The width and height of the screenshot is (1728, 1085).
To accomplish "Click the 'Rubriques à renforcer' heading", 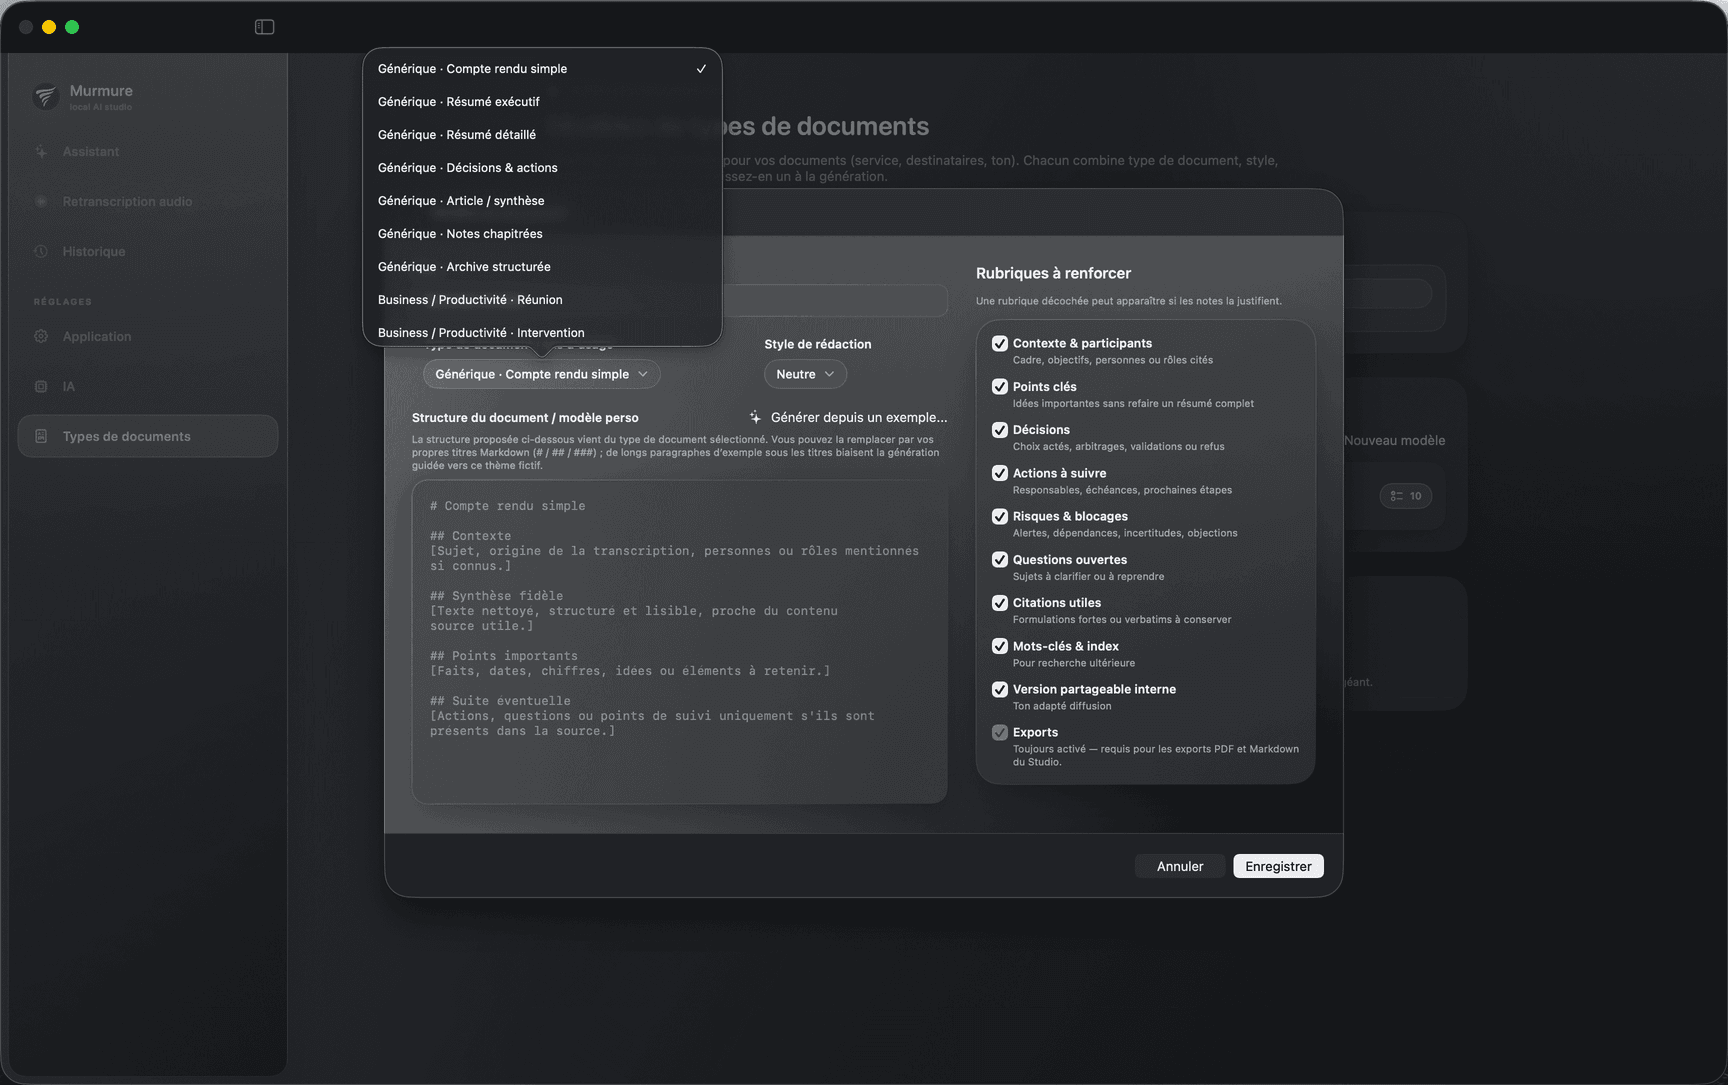I will 1053,273.
